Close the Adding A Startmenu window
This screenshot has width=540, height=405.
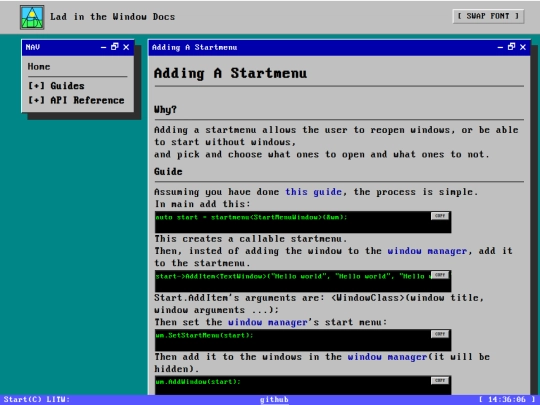(x=523, y=47)
